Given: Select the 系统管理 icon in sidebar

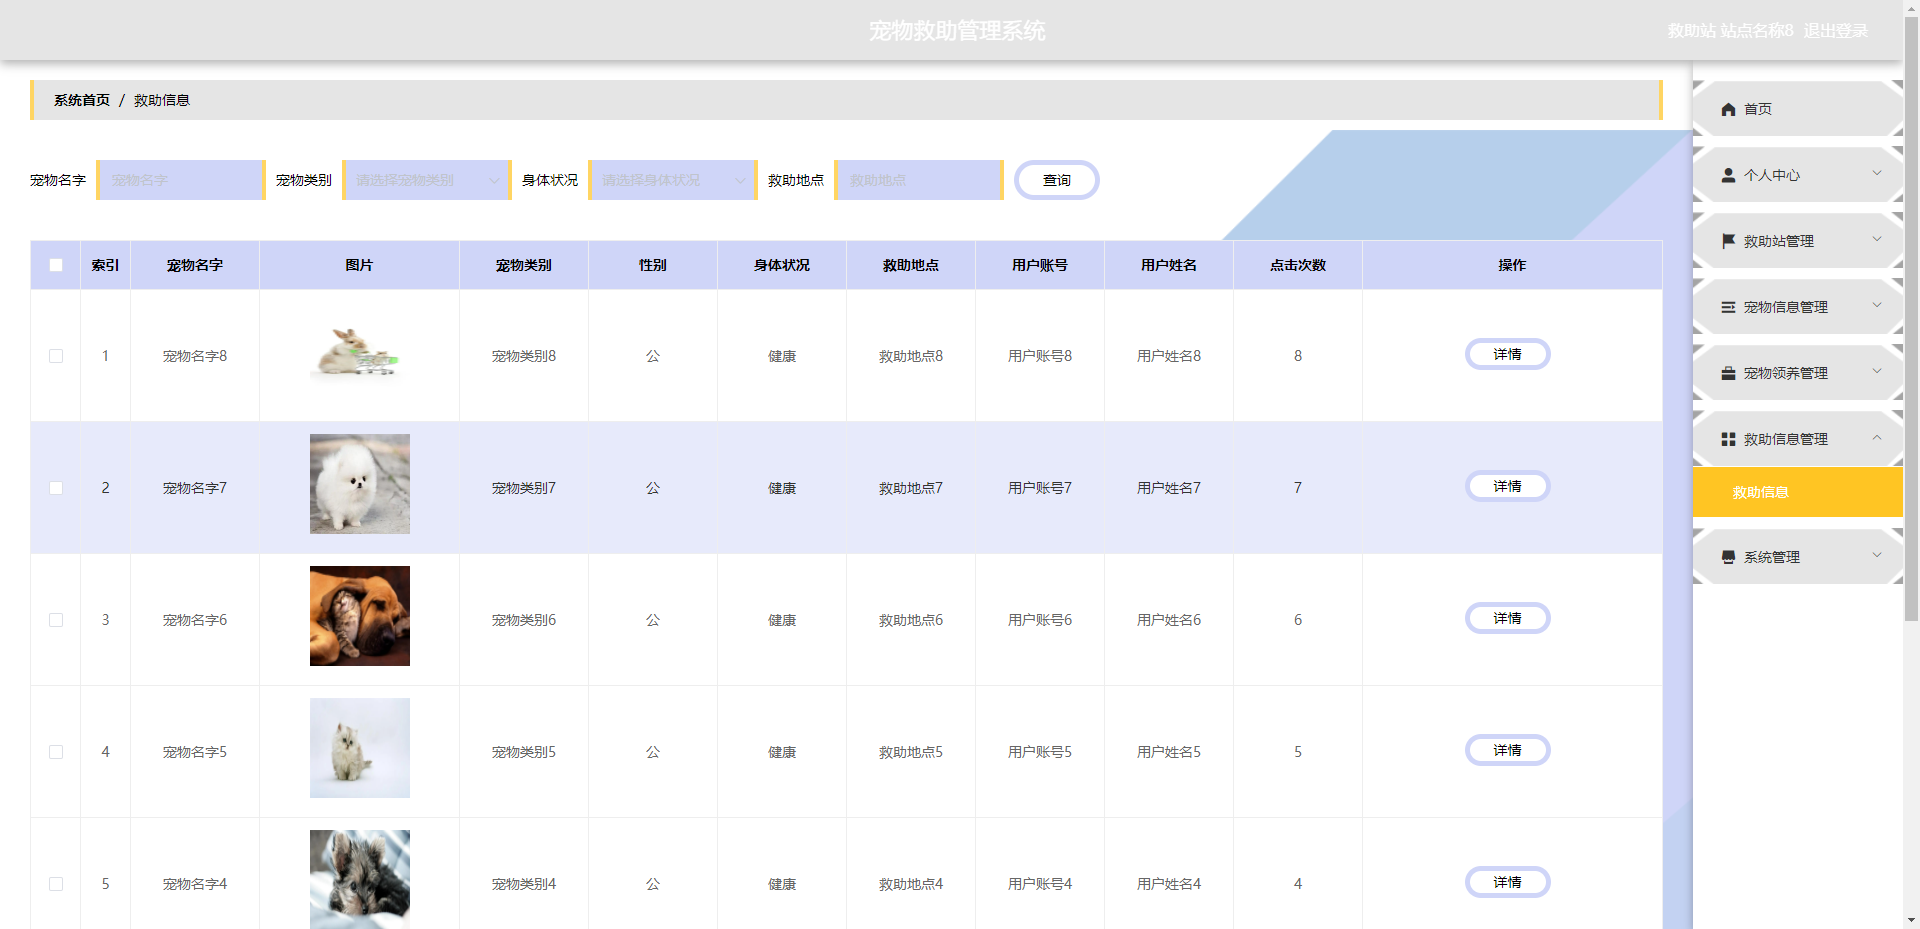Looking at the screenshot, I should click(1728, 557).
